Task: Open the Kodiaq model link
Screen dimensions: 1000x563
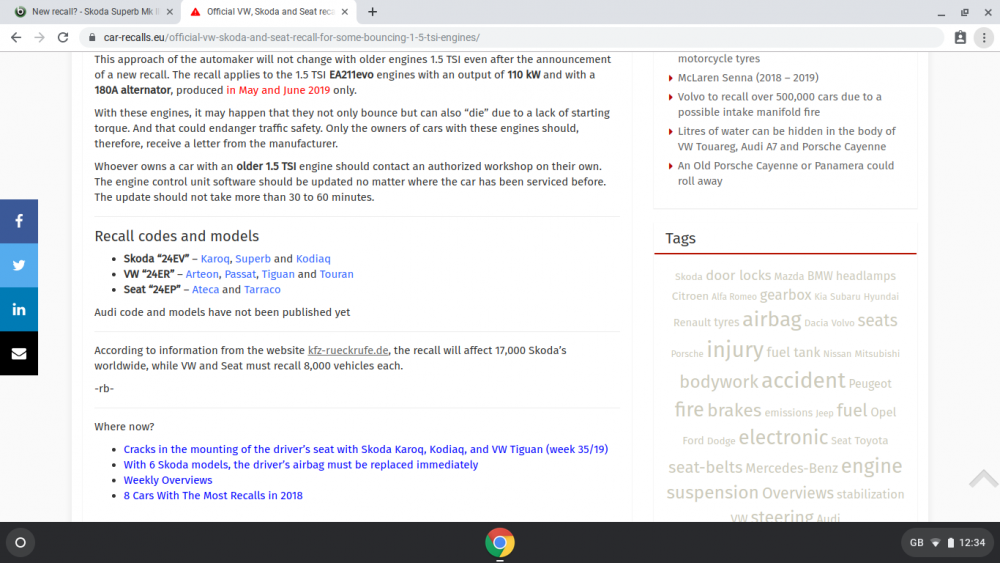Action: pos(313,259)
